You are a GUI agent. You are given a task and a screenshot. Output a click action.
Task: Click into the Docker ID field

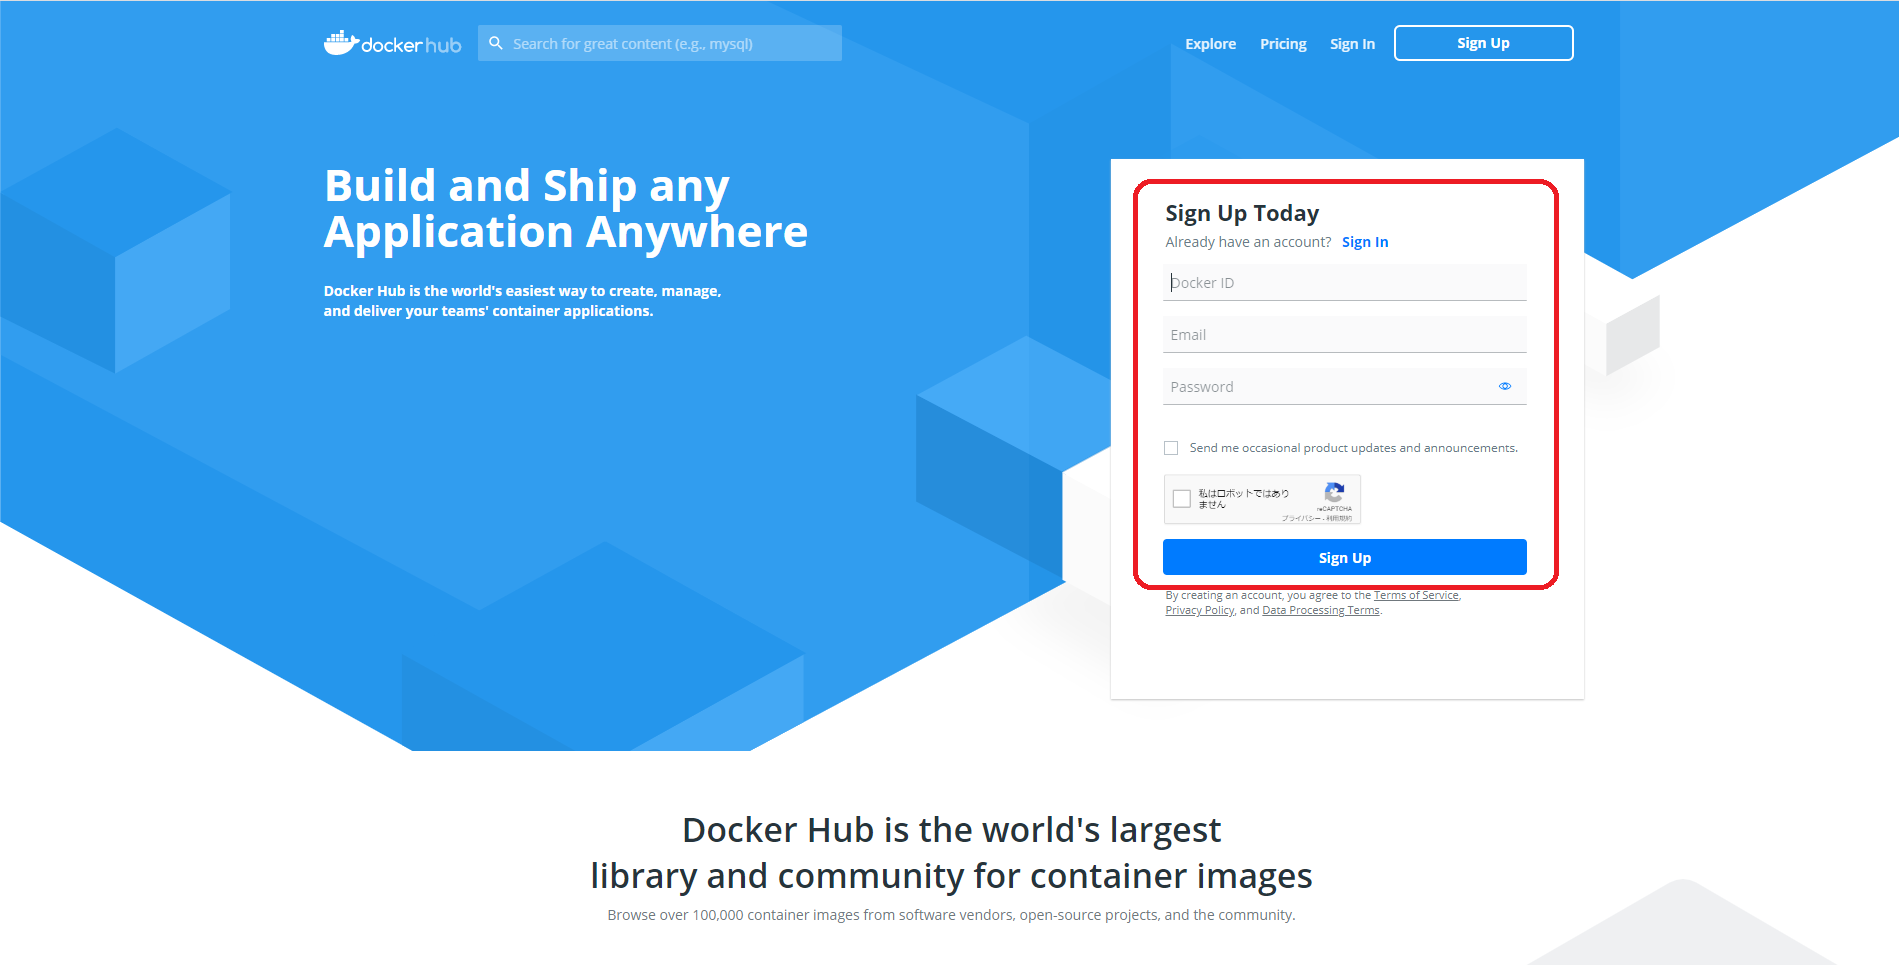pos(1344,282)
